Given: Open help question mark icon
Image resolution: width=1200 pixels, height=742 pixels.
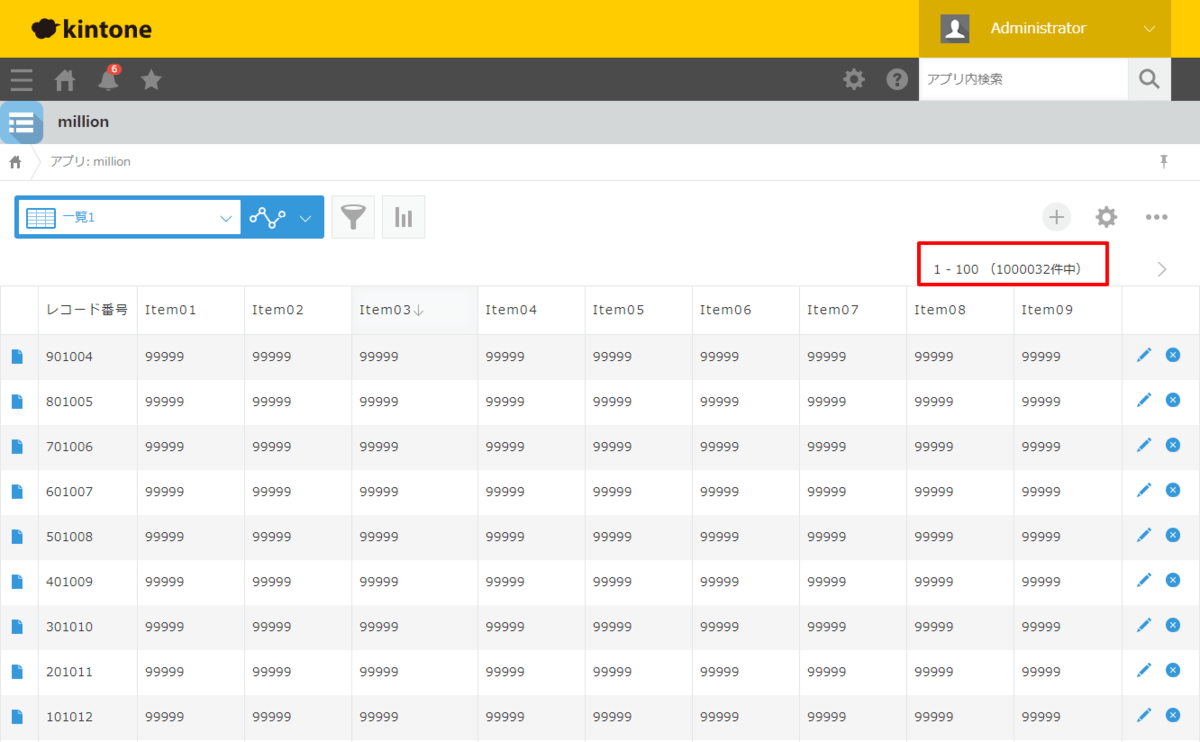Looking at the screenshot, I should tap(897, 79).
